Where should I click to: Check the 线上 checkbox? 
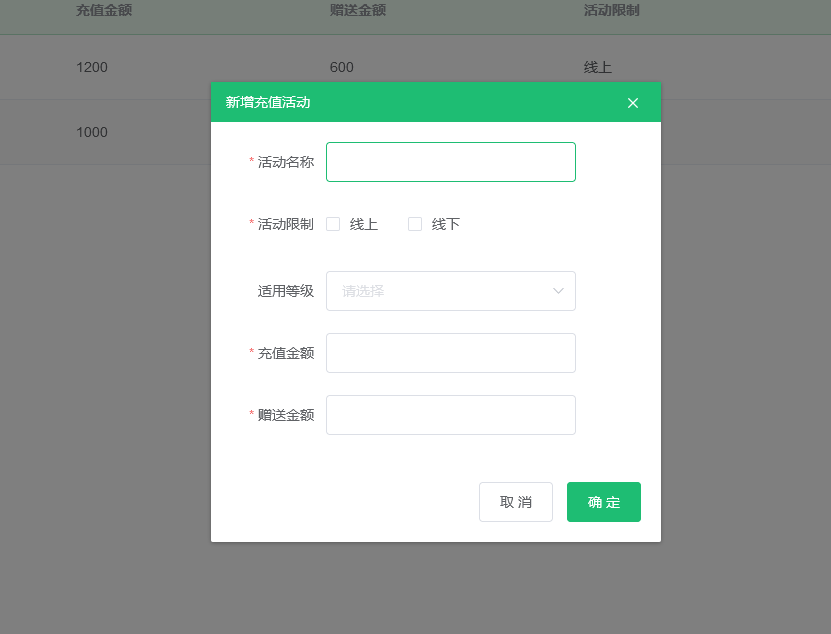click(x=333, y=224)
